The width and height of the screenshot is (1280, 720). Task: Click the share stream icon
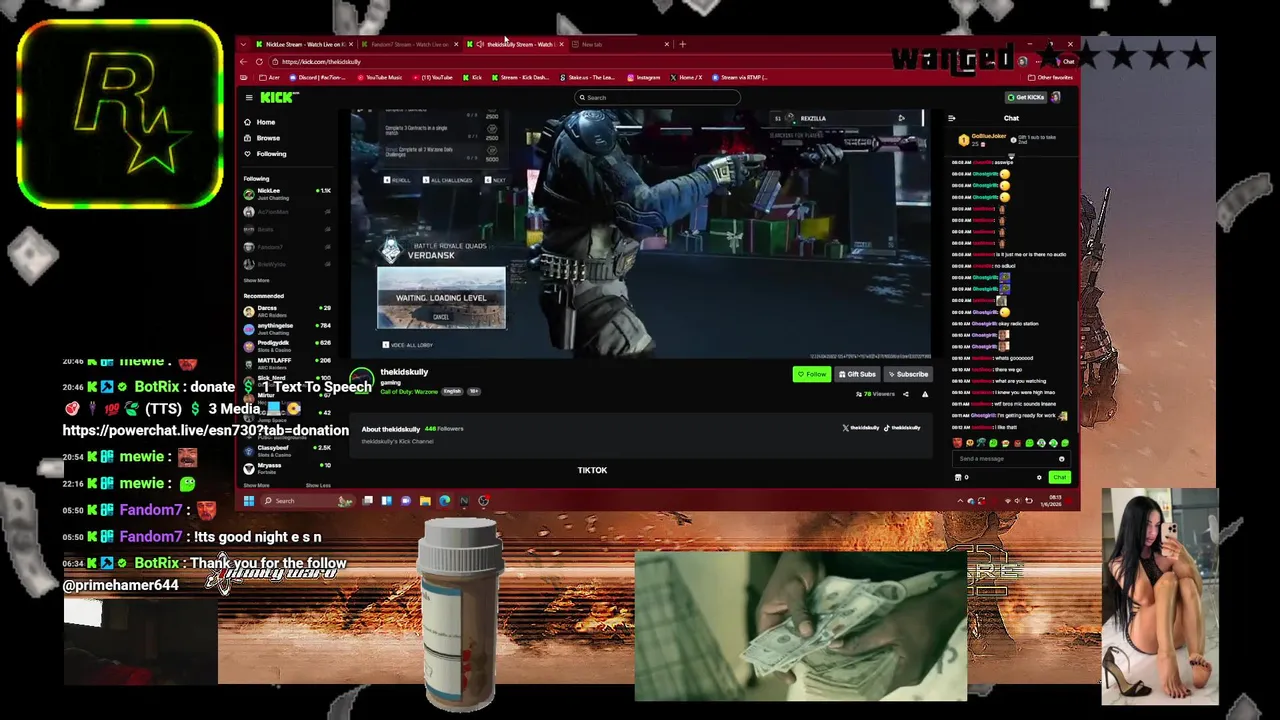[906, 394]
